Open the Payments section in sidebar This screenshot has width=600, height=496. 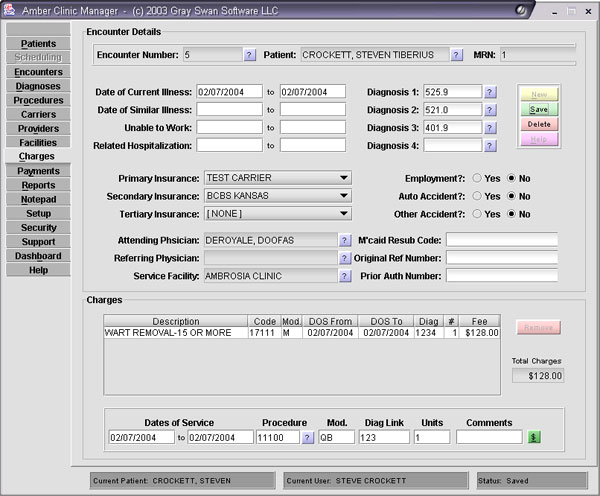point(38,171)
